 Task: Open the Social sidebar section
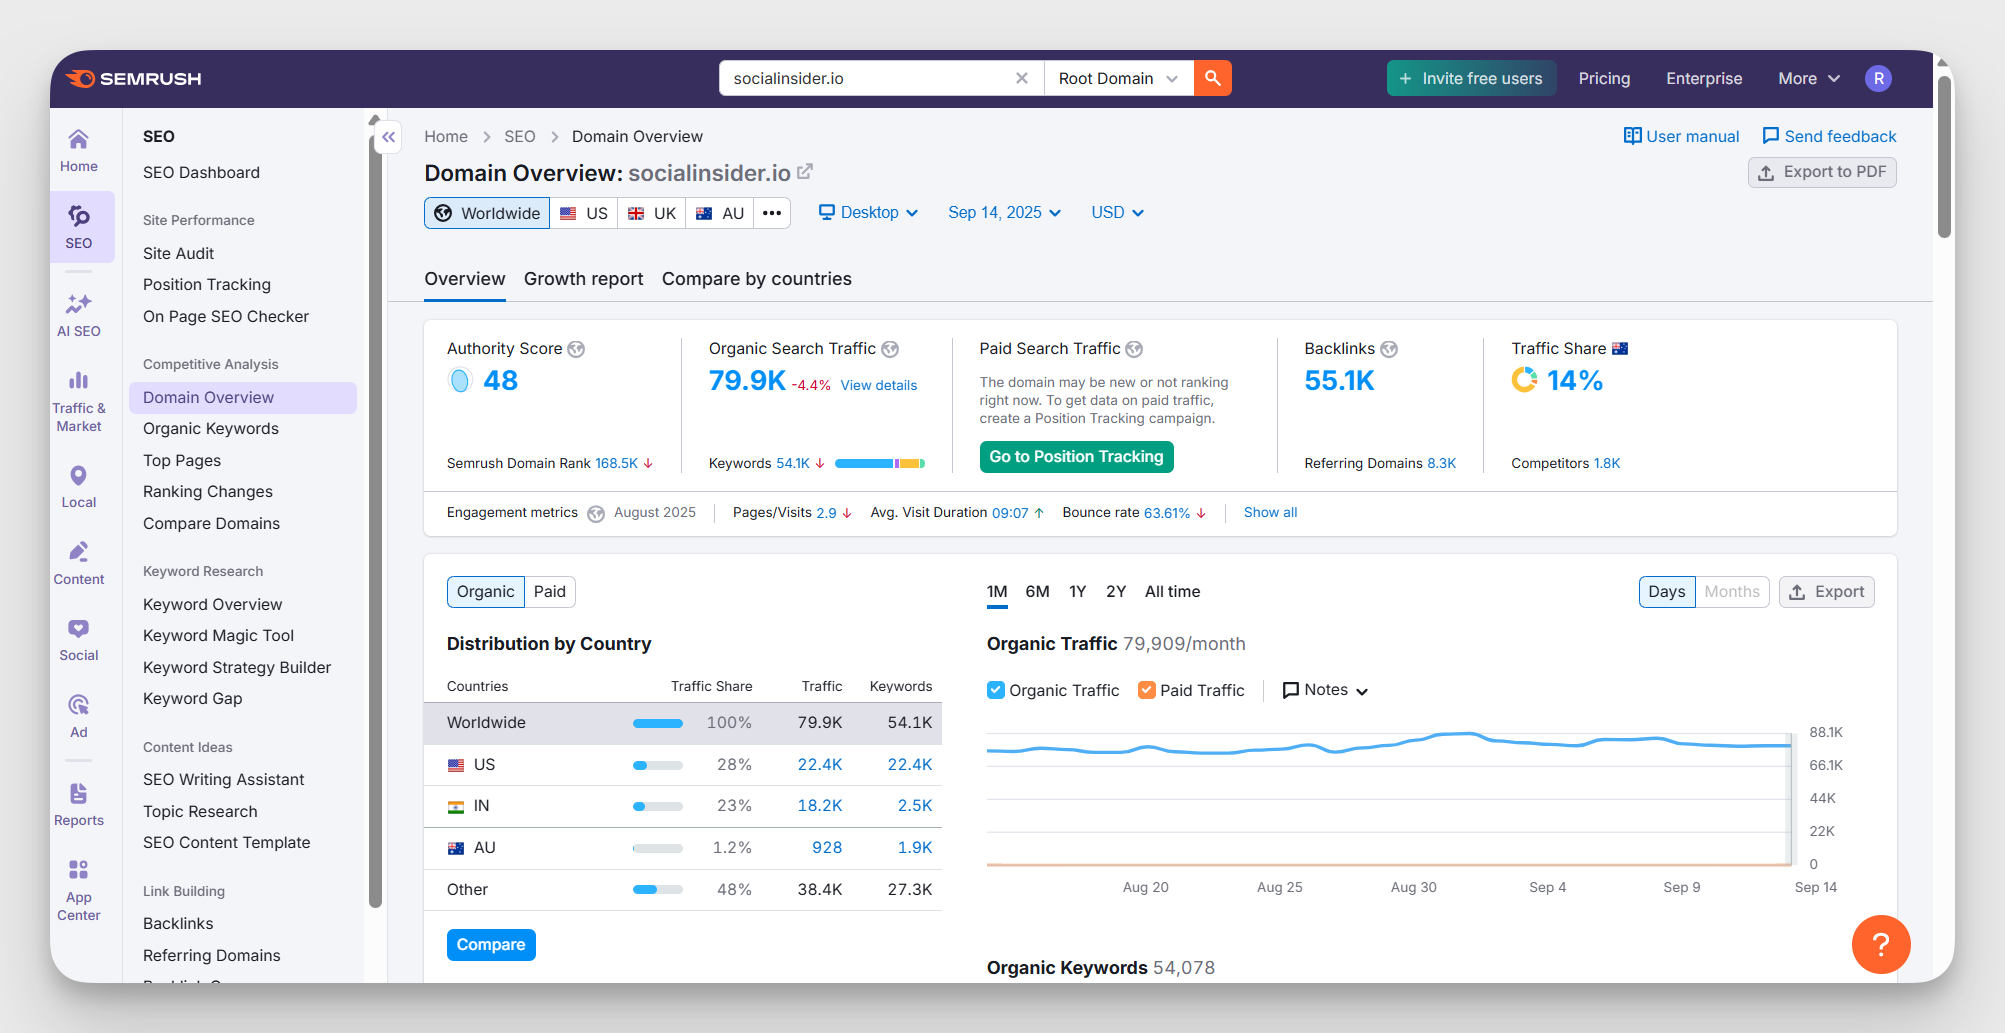78,640
